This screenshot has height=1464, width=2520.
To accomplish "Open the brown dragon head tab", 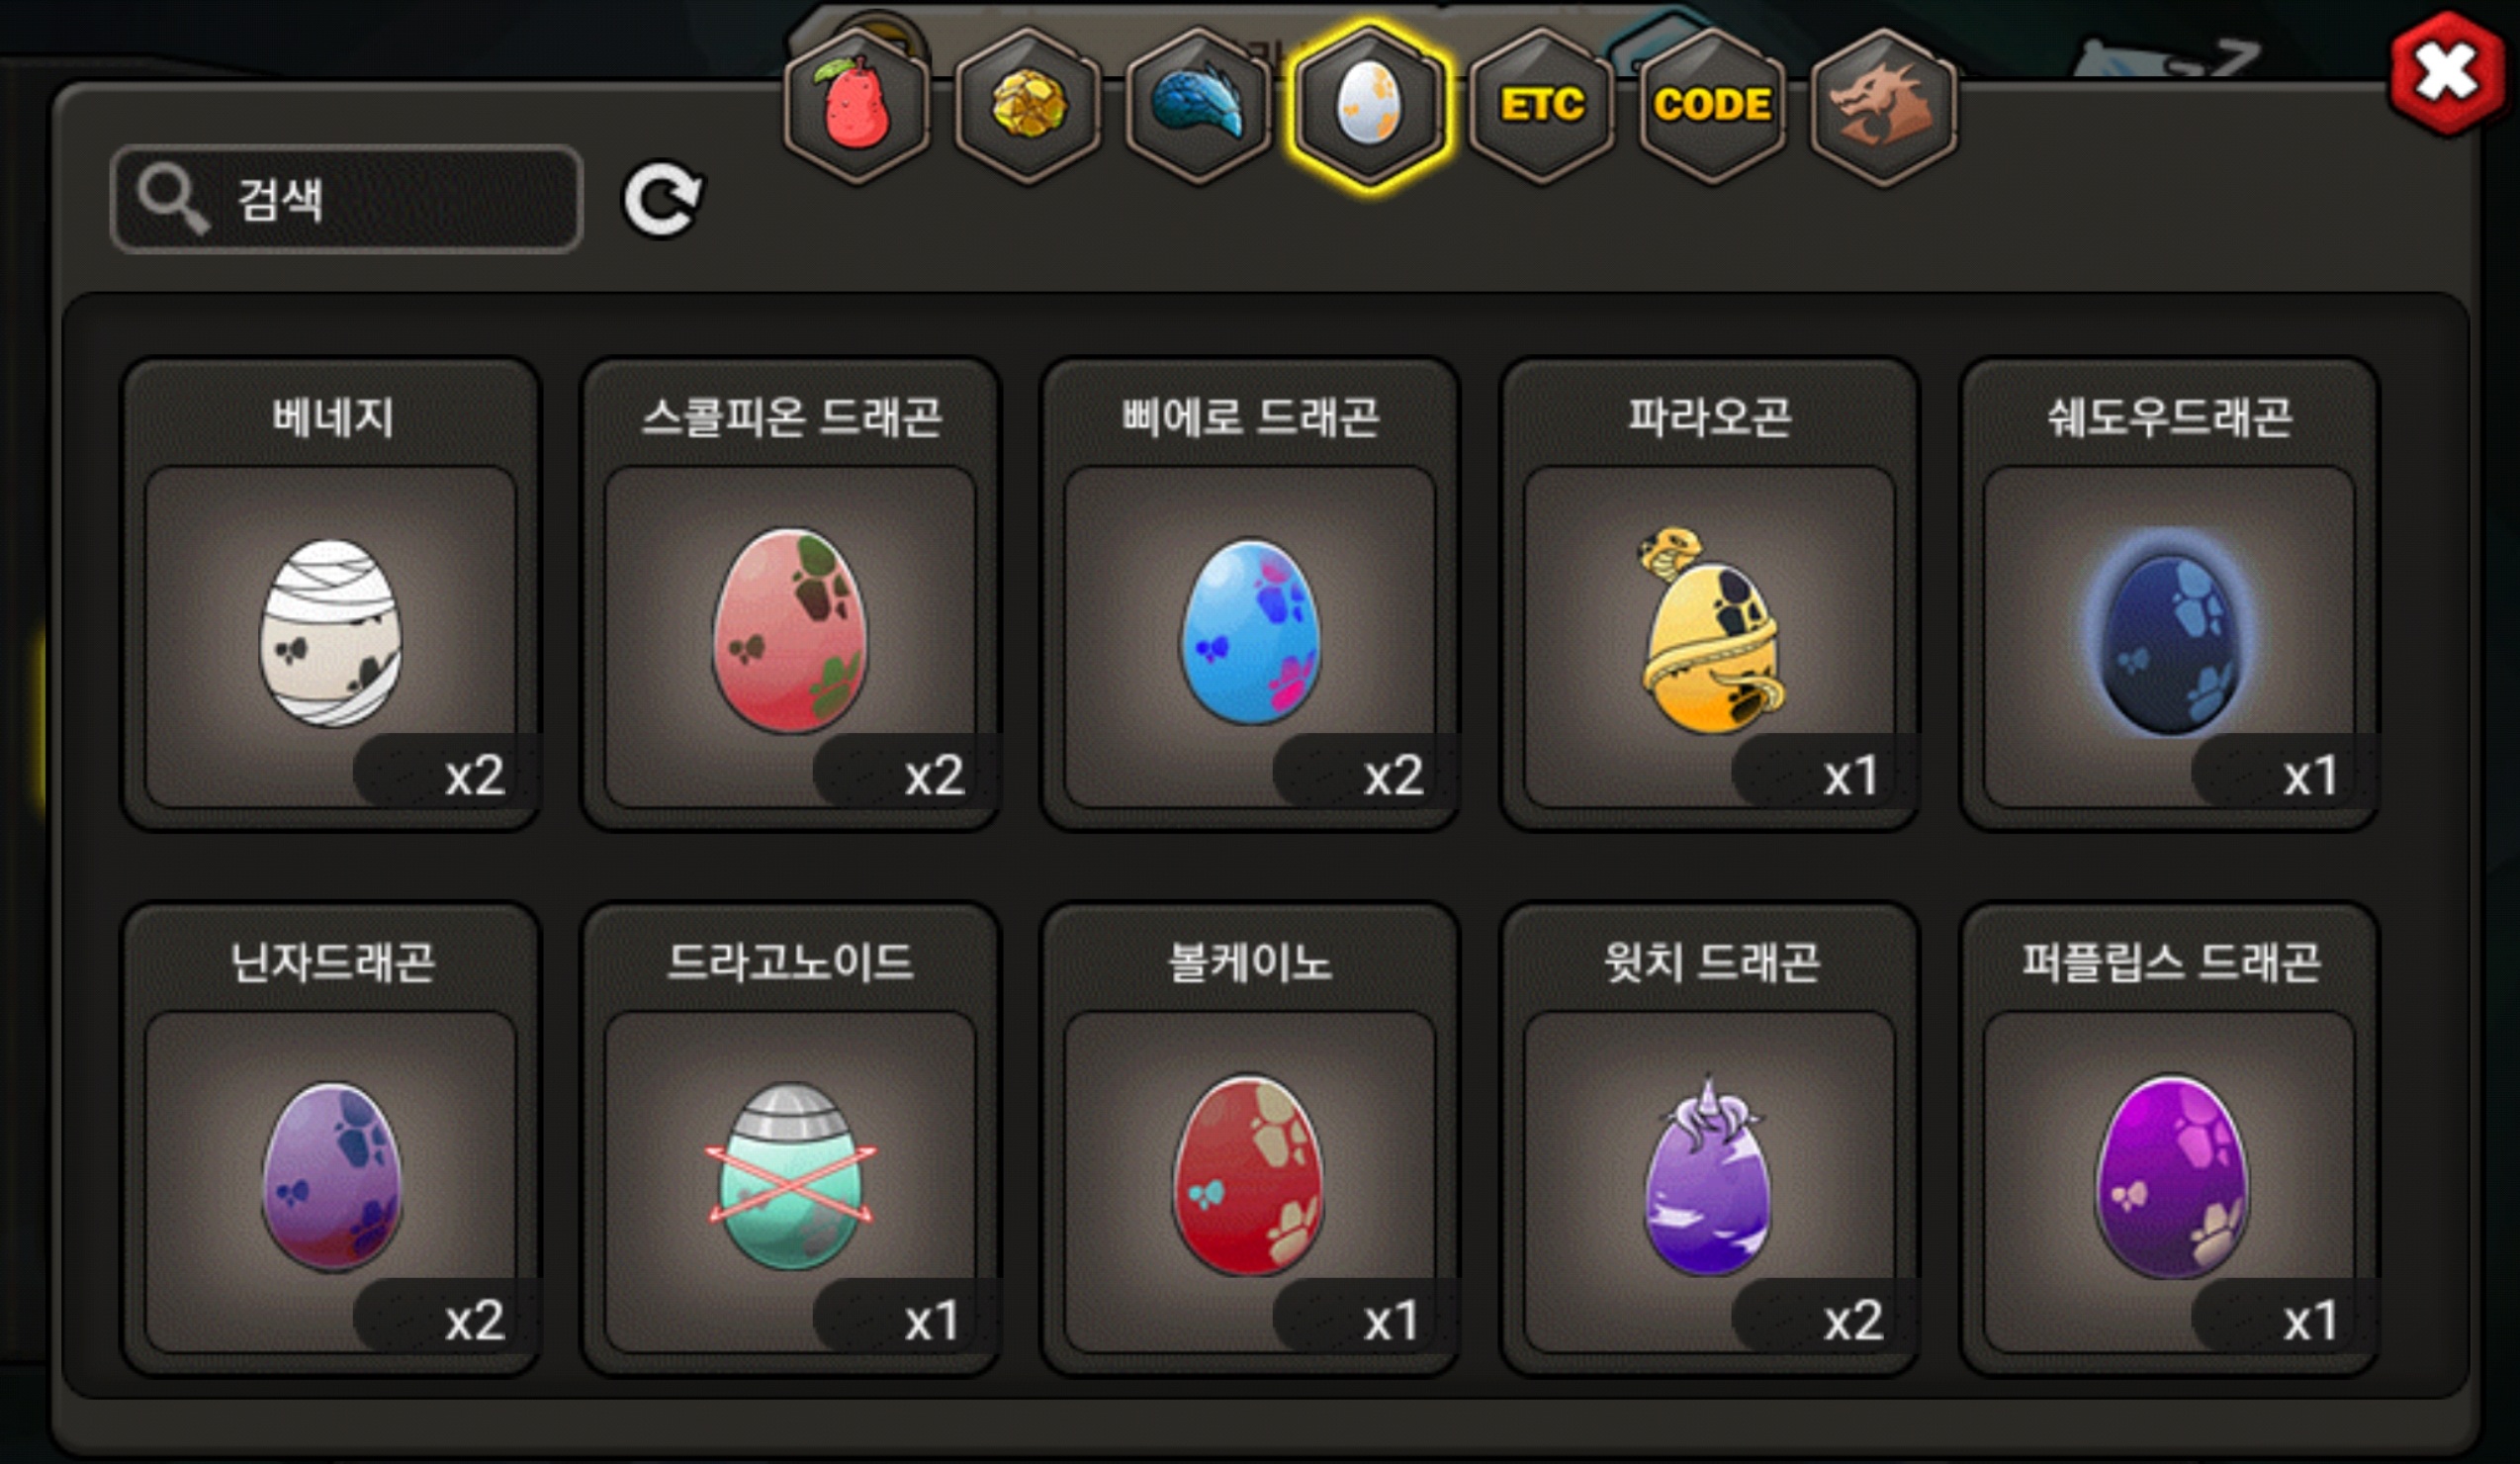I will coord(1883,105).
